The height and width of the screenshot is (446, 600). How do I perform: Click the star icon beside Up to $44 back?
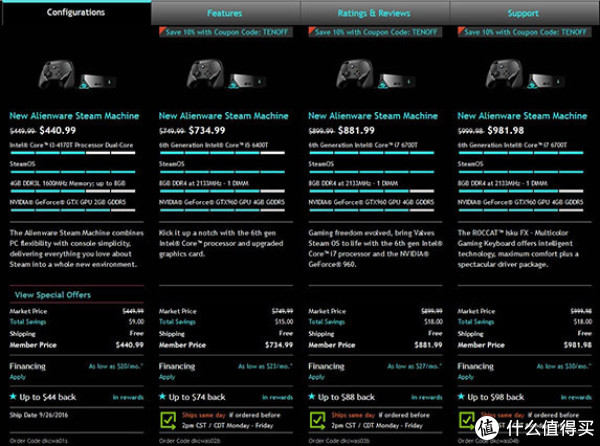13,396
